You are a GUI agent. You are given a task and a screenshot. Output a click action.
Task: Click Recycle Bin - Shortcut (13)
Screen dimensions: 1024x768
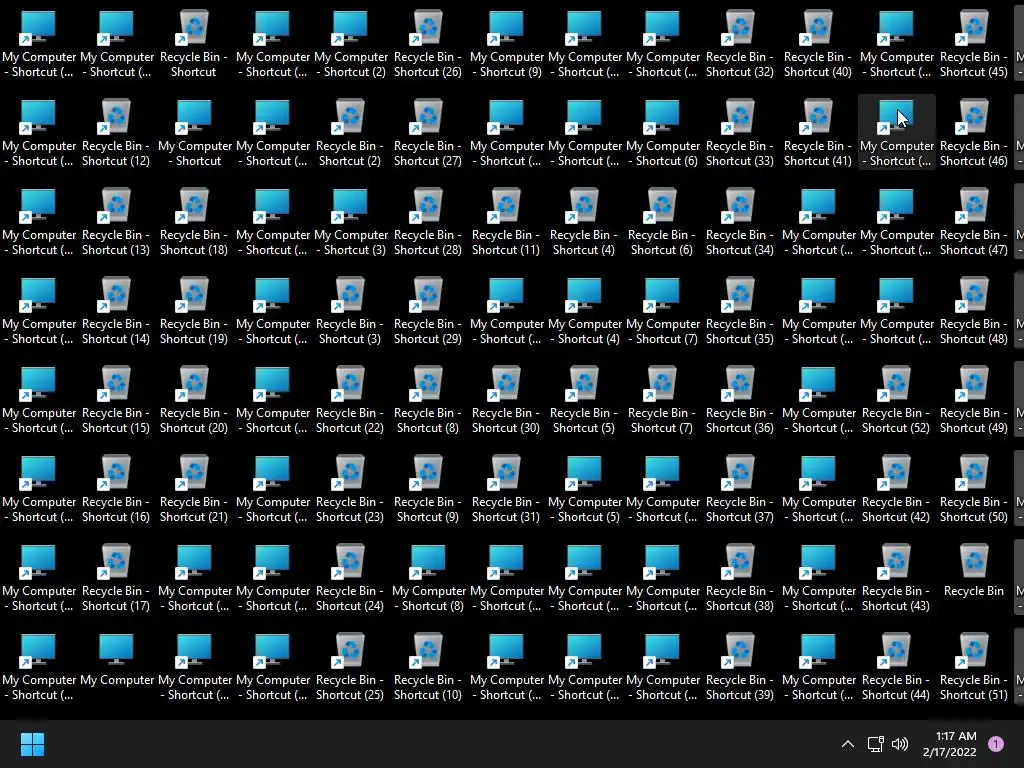[x=116, y=221]
